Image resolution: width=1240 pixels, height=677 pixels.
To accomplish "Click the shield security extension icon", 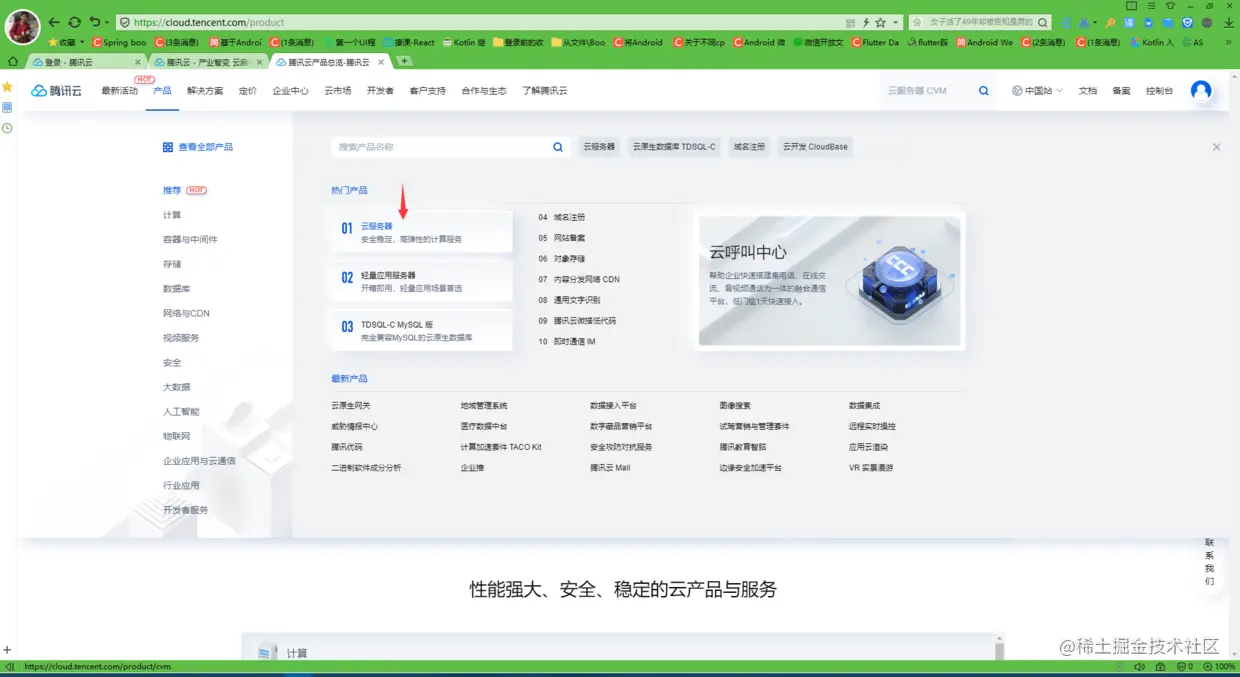I will [x=1188, y=22].
